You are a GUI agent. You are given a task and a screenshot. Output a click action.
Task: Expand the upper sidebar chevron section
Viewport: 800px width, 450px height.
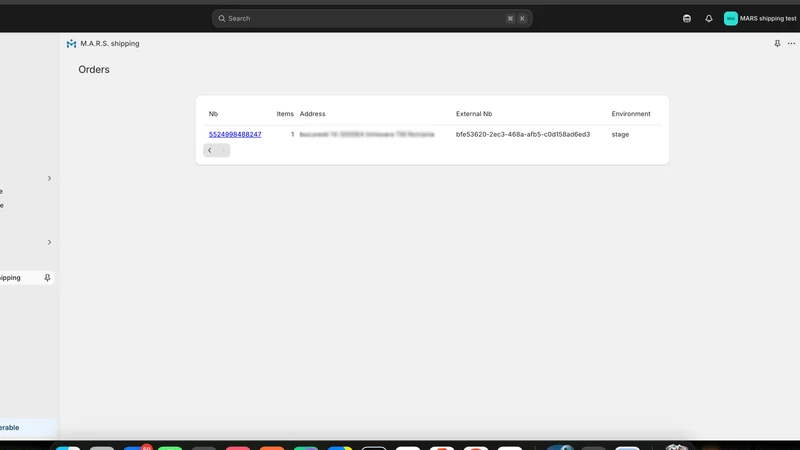[49, 179]
